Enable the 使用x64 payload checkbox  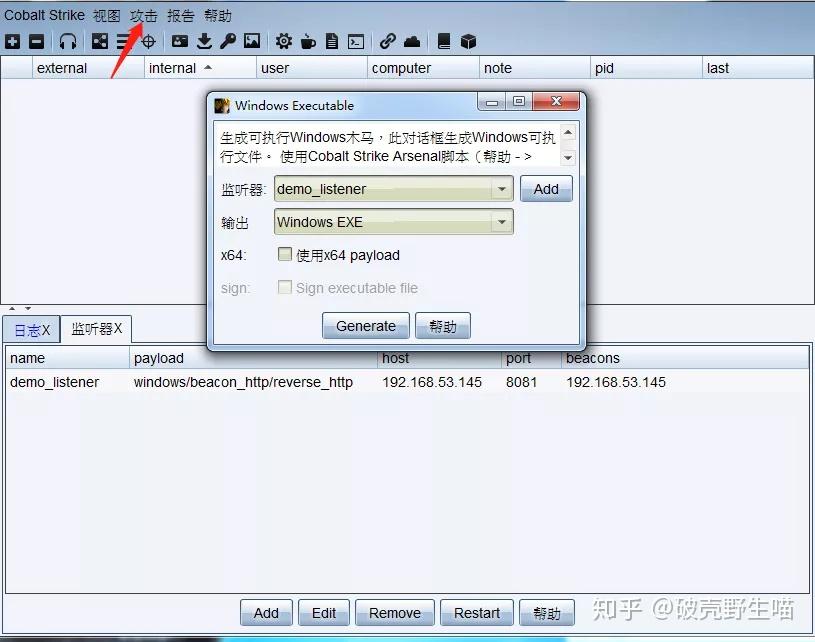coord(285,254)
